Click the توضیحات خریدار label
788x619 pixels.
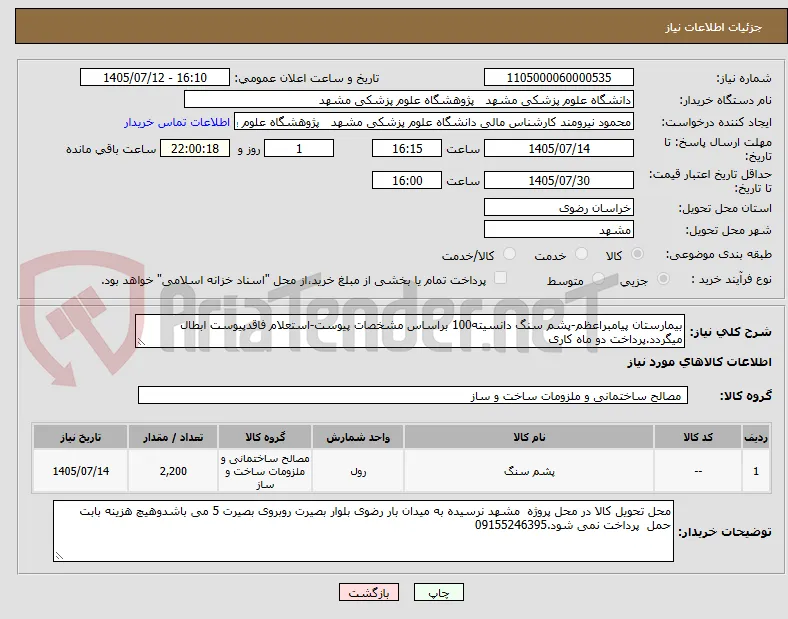tap(725, 532)
